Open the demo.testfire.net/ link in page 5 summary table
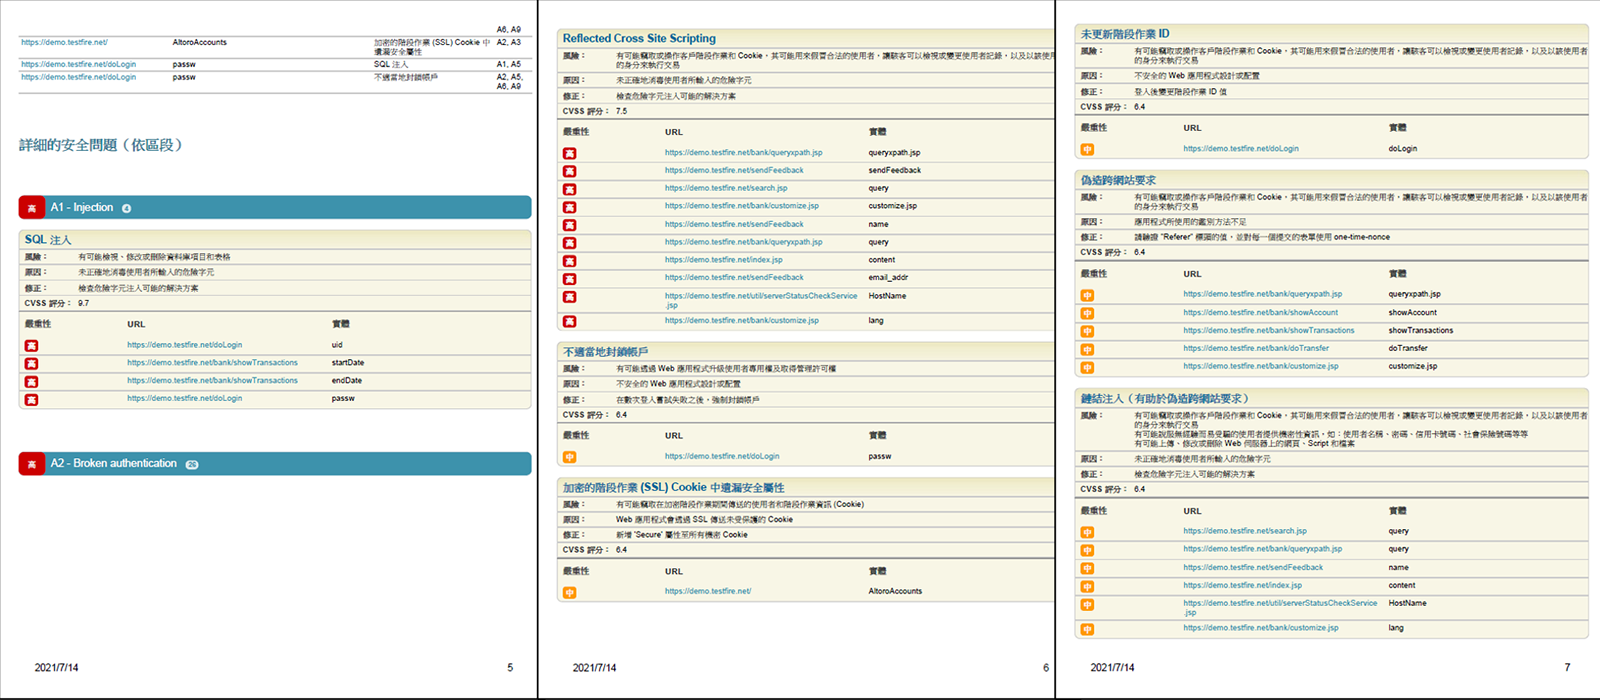This screenshot has width=1600, height=700. coord(64,42)
